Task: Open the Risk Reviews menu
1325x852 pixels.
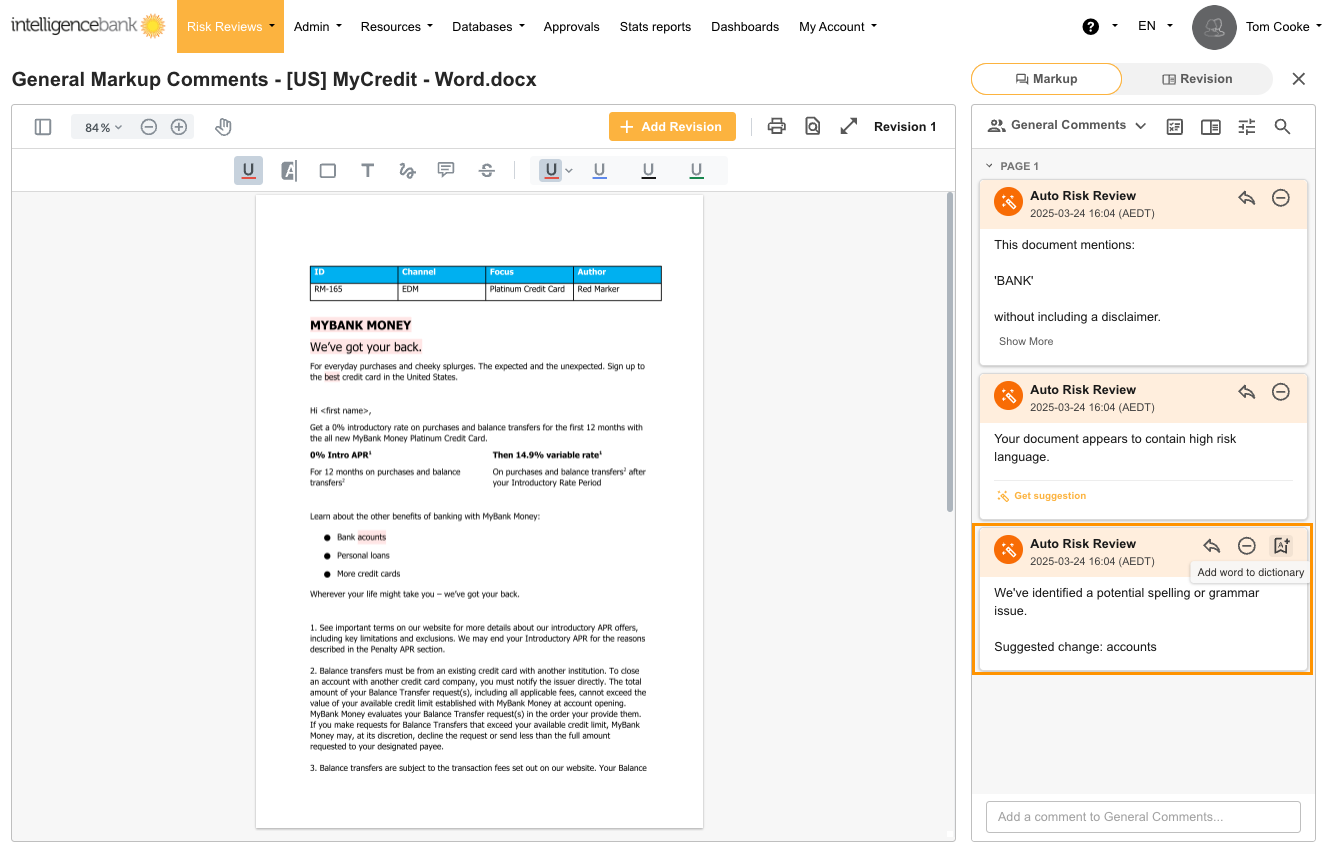Action: point(230,27)
